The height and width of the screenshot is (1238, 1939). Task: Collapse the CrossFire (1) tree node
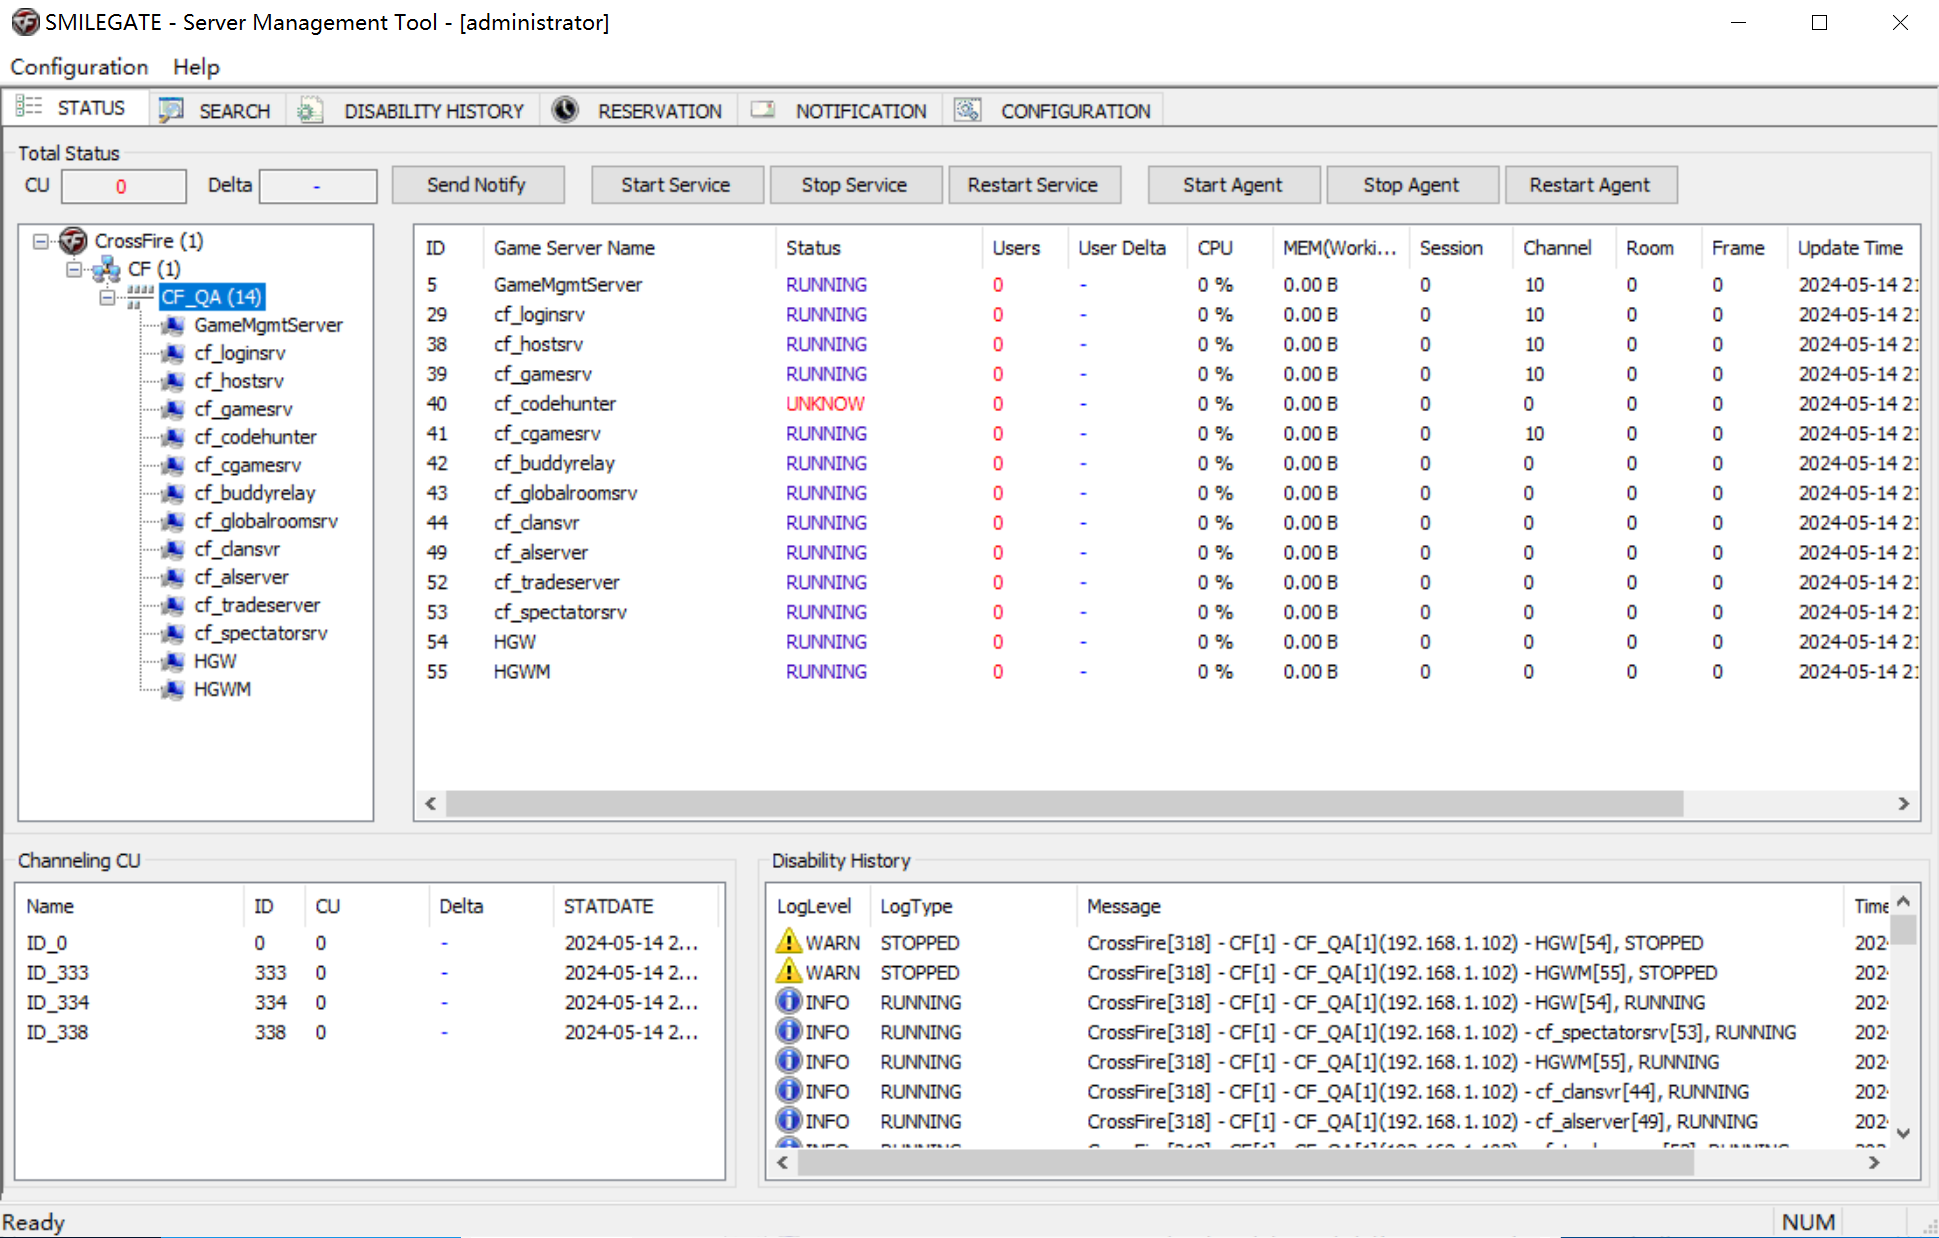pos(41,241)
